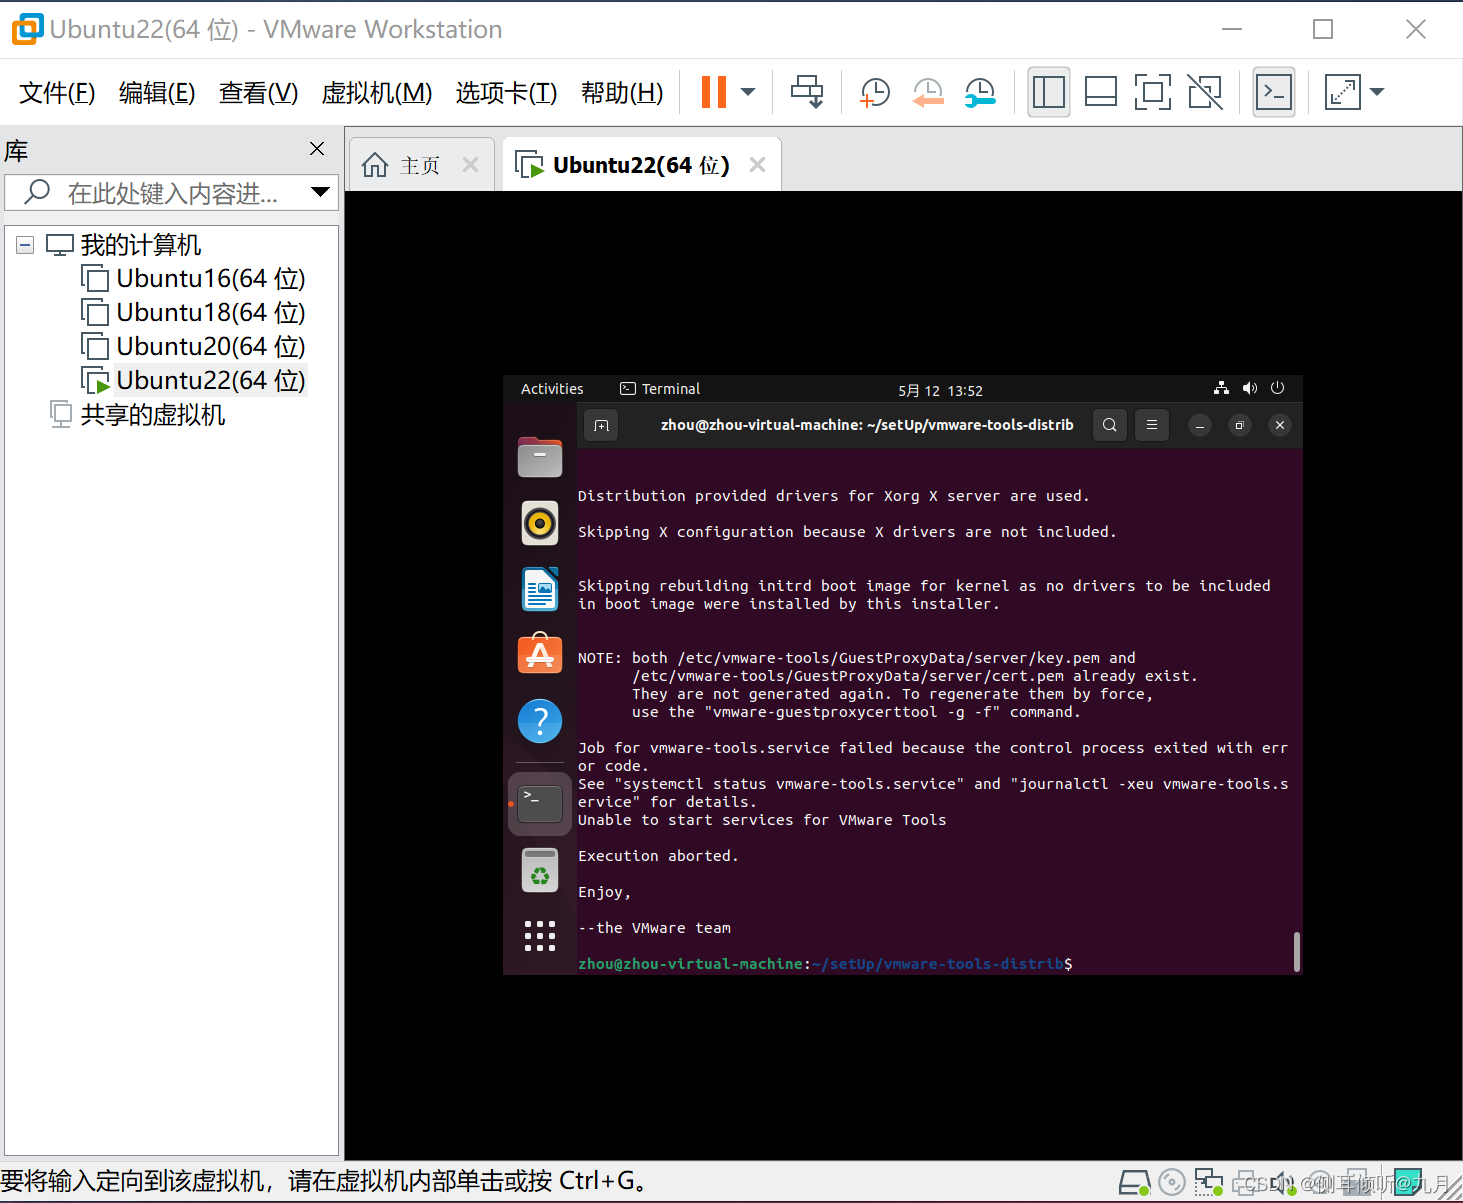Select Ubuntu16(64 位) in the library
Image resolution: width=1463 pixels, height=1203 pixels.
tap(209, 278)
